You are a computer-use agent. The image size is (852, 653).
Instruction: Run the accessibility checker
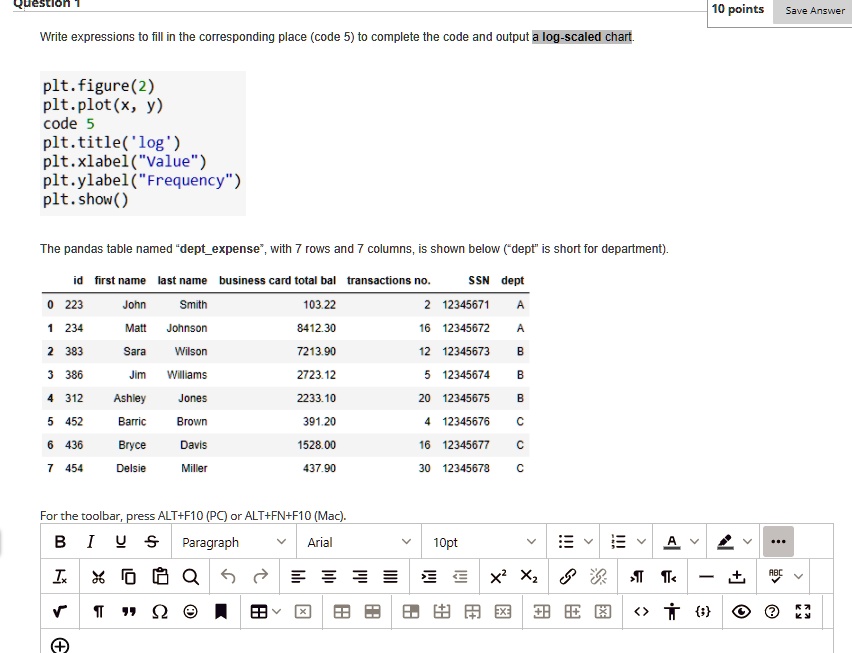point(672,612)
